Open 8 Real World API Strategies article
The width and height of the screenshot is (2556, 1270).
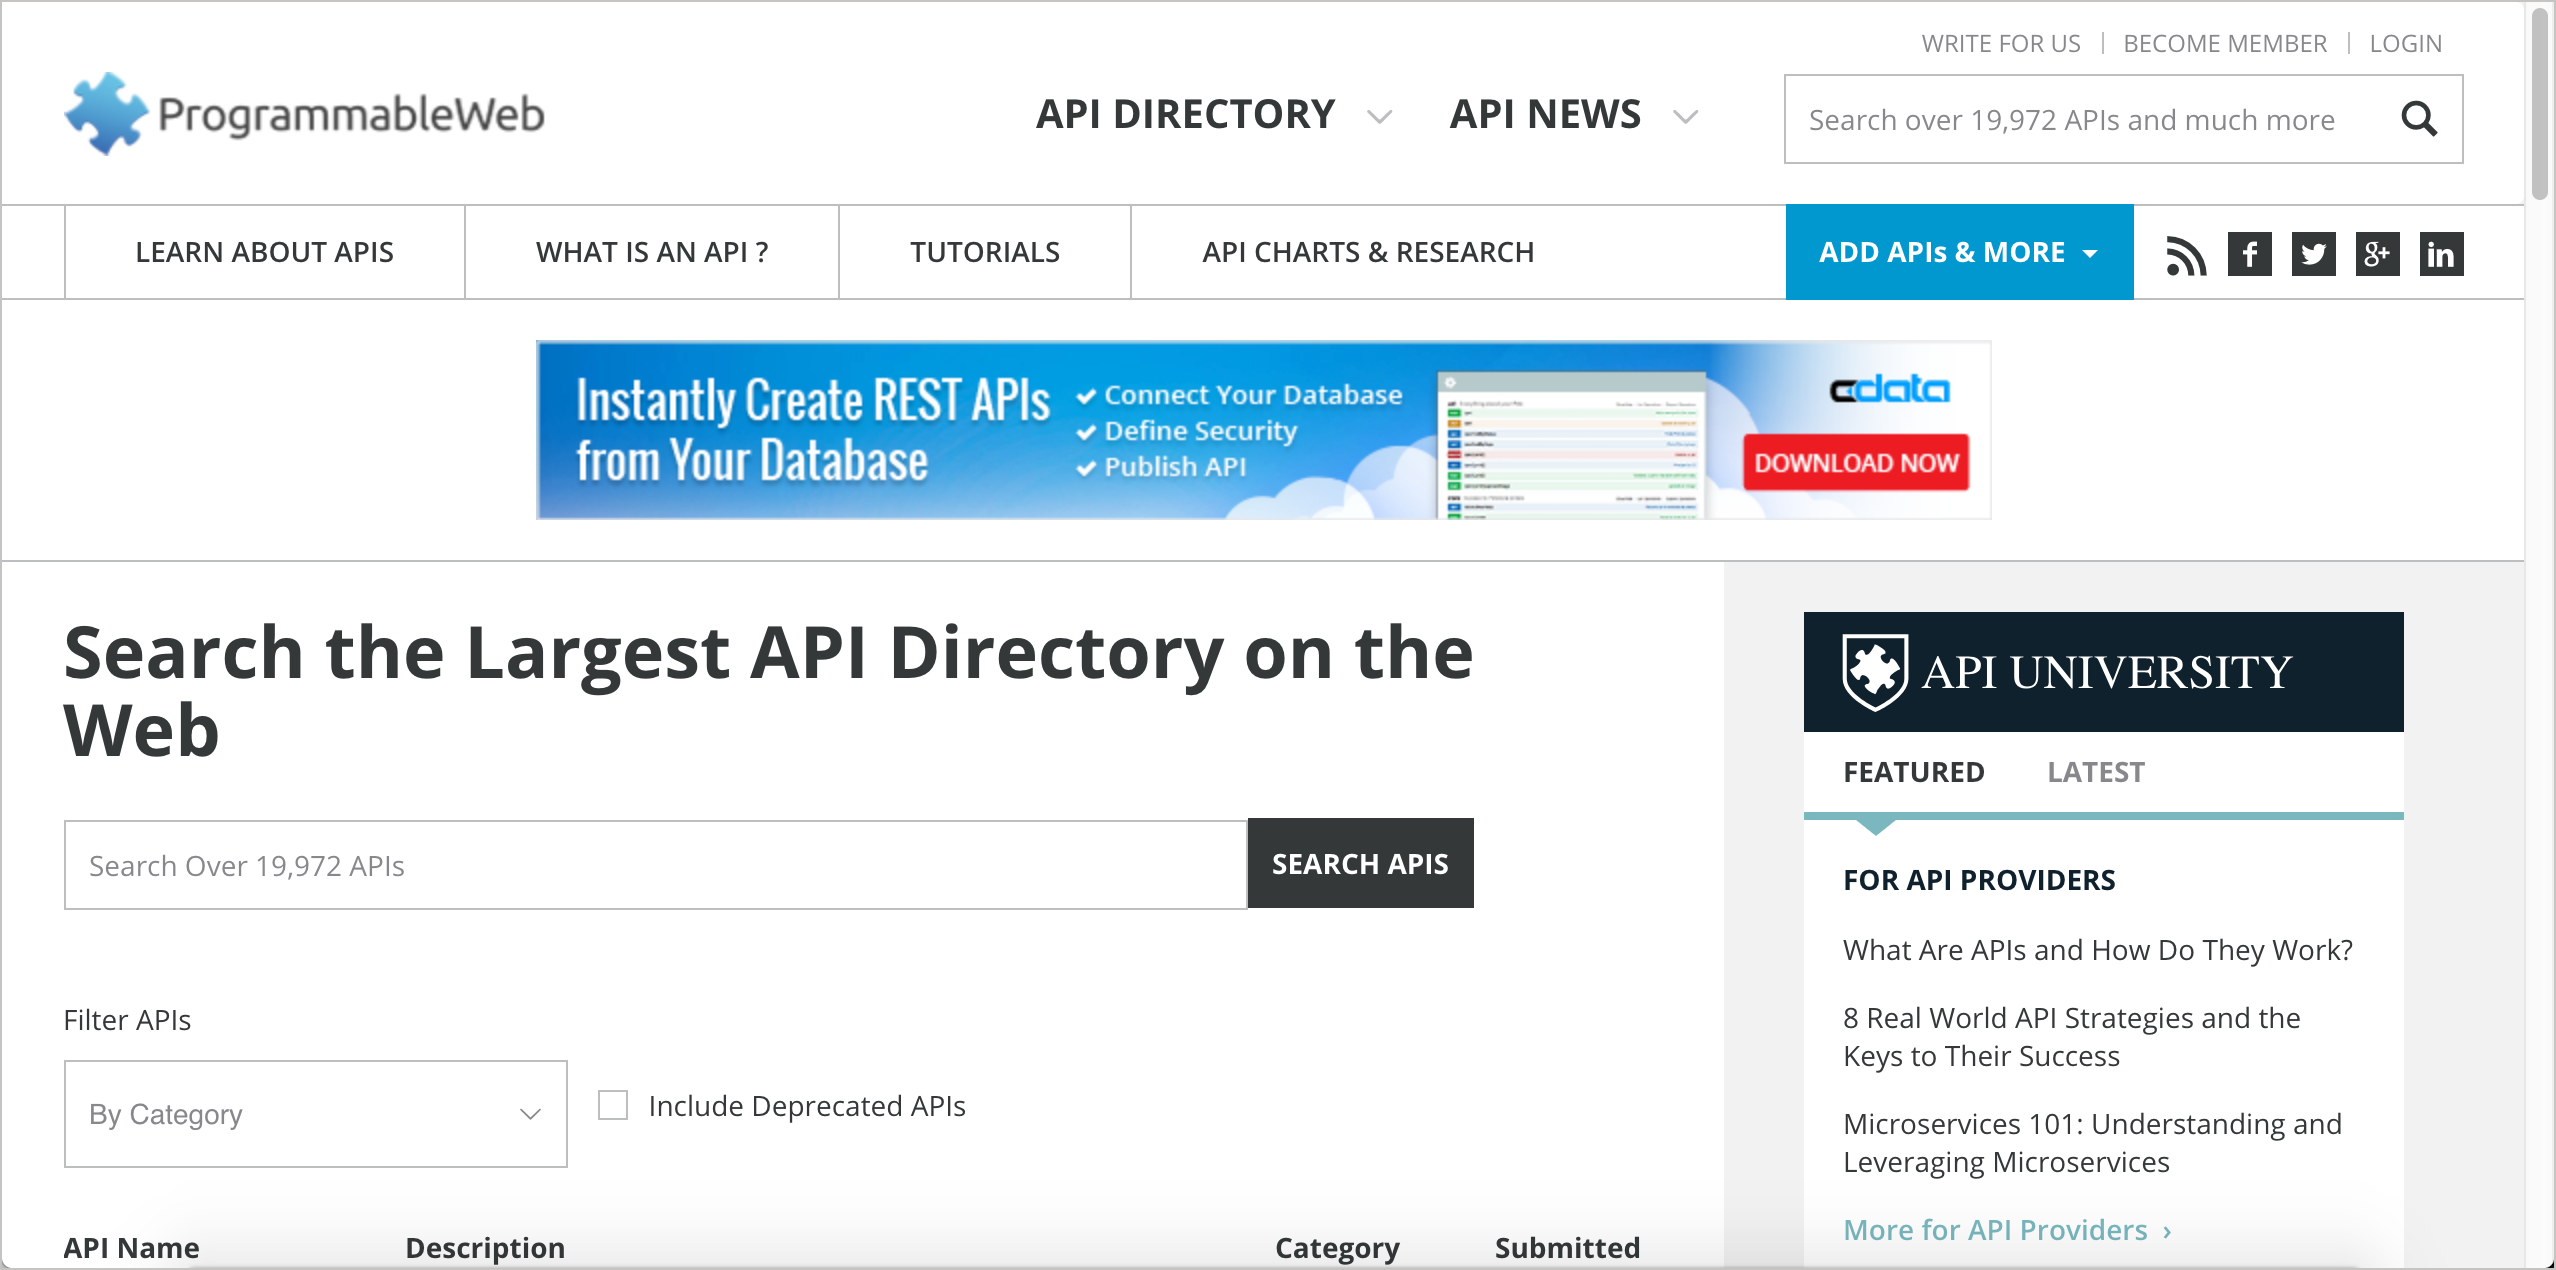[2072, 1037]
